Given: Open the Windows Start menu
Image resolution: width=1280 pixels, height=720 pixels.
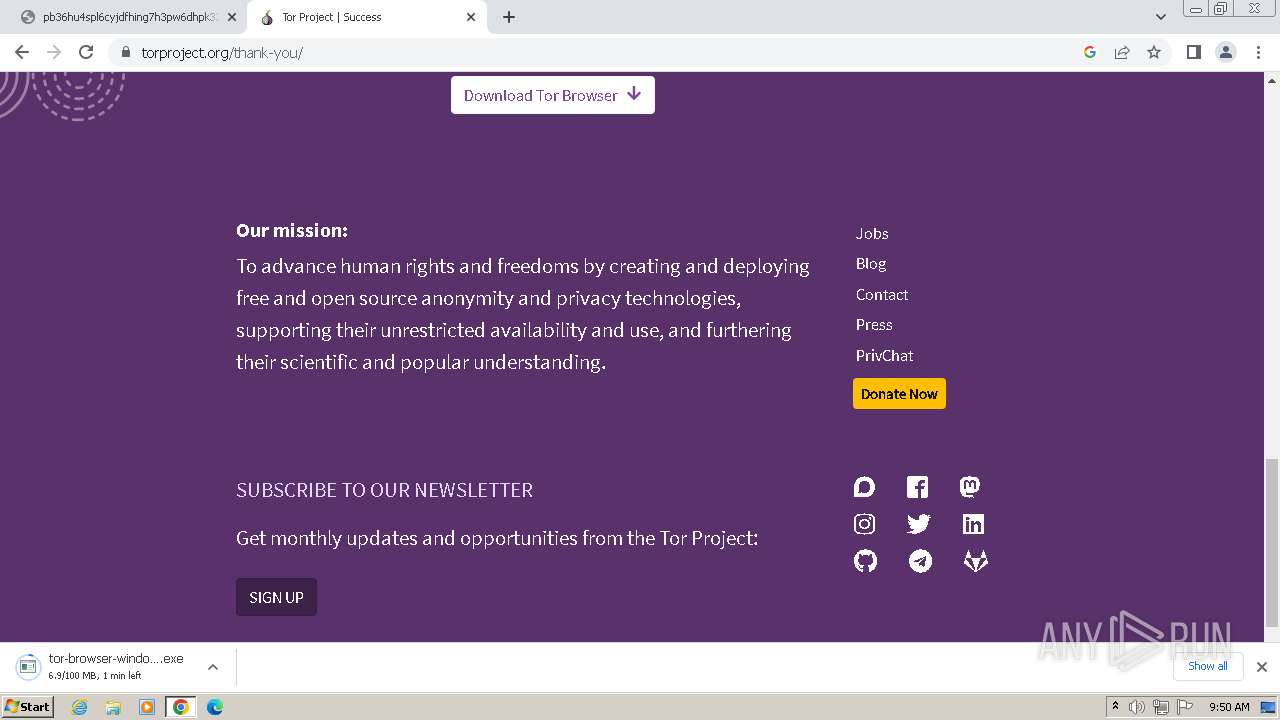Looking at the screenshot, I should coord(28,707).
